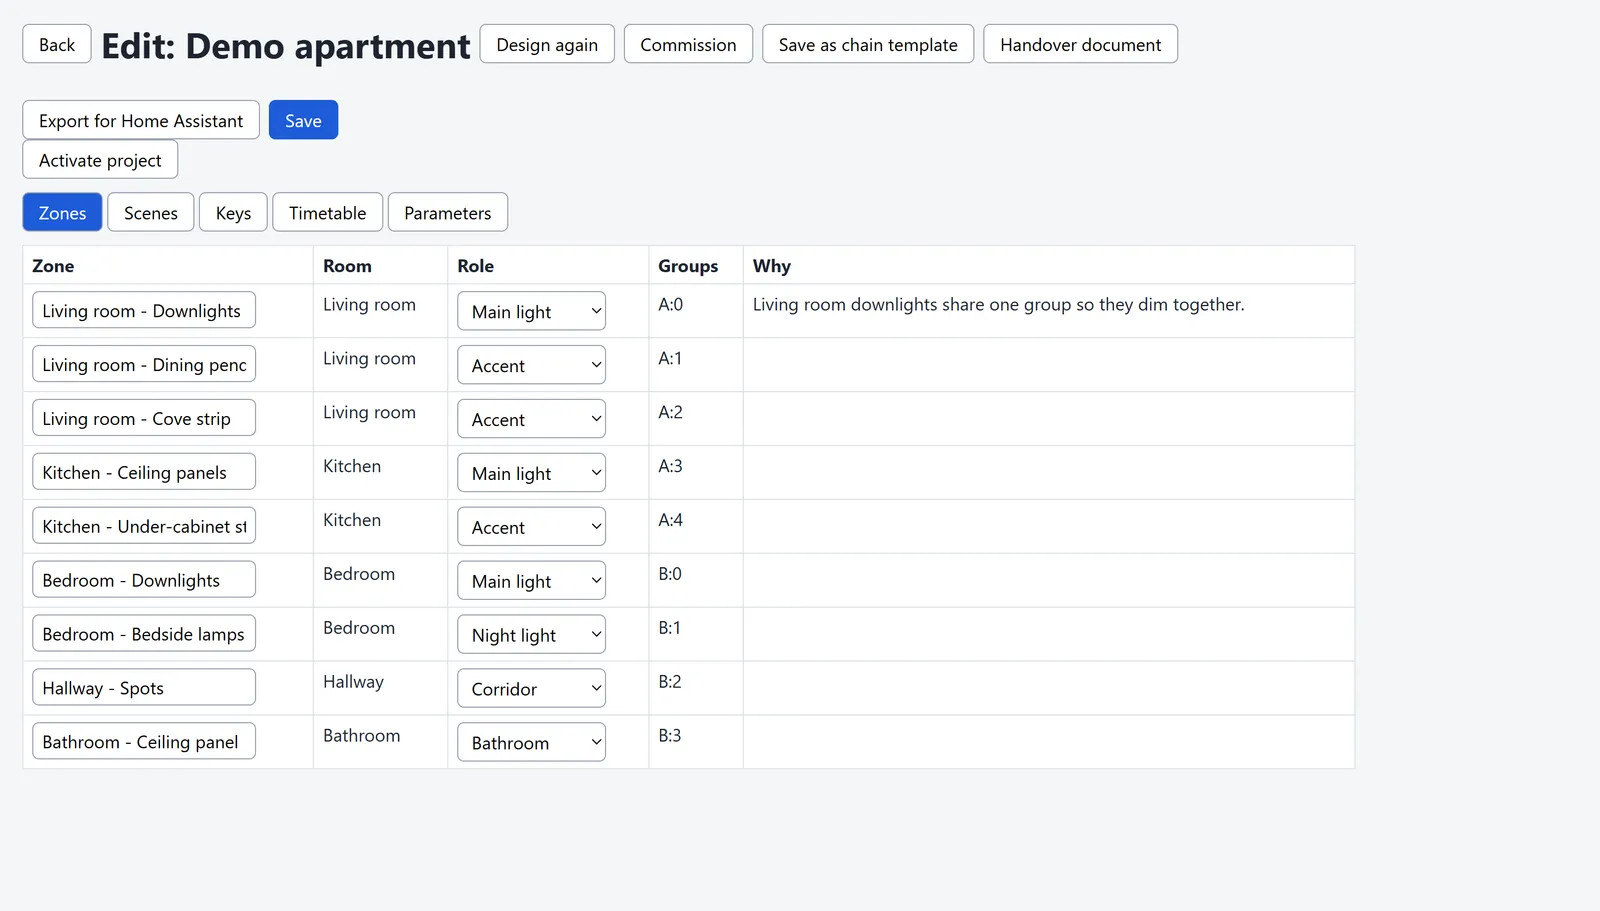Edit the Living room - Cove strip name

click(x=144, y=418)
